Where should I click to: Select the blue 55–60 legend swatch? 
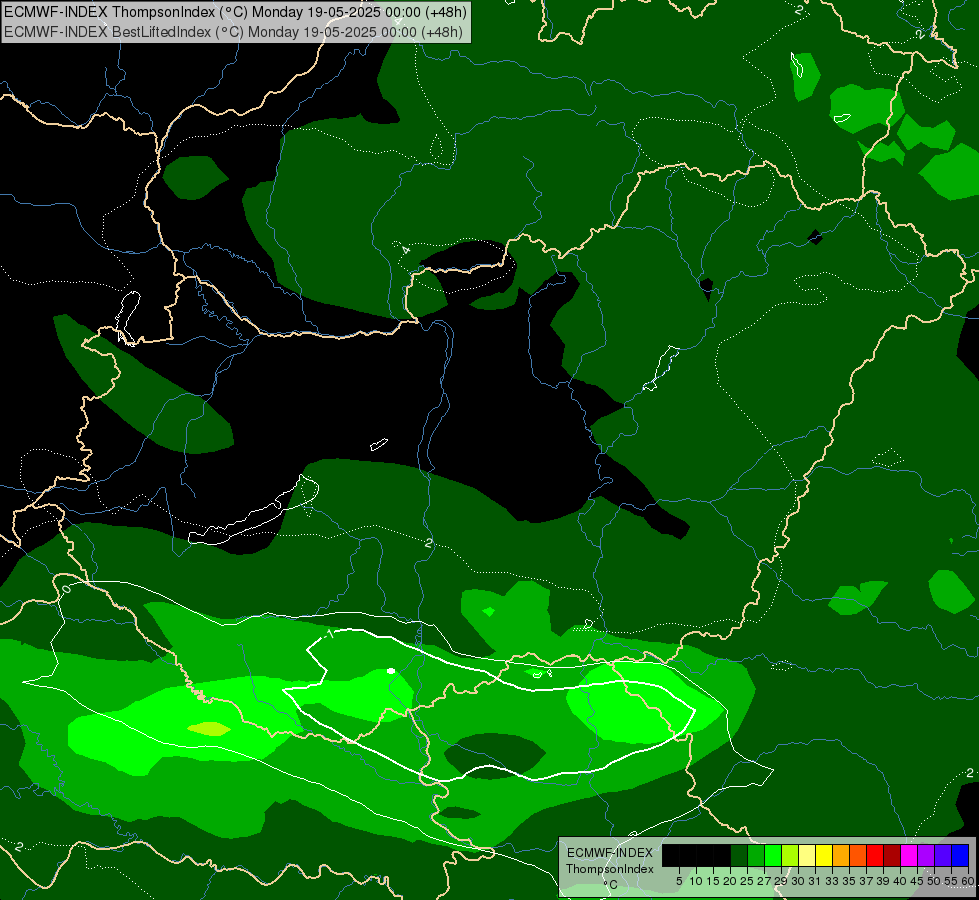(x=960, y=855)
